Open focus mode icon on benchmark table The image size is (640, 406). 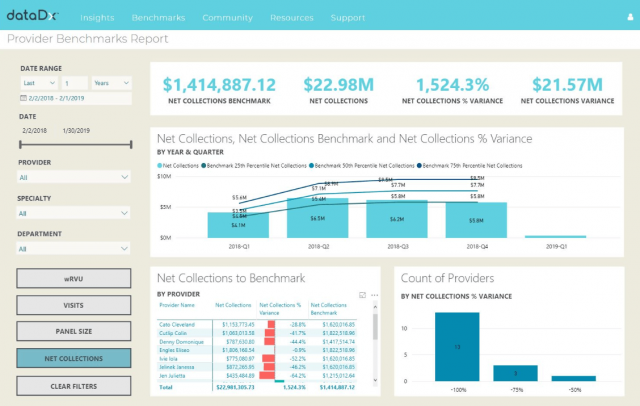point(361,295)
